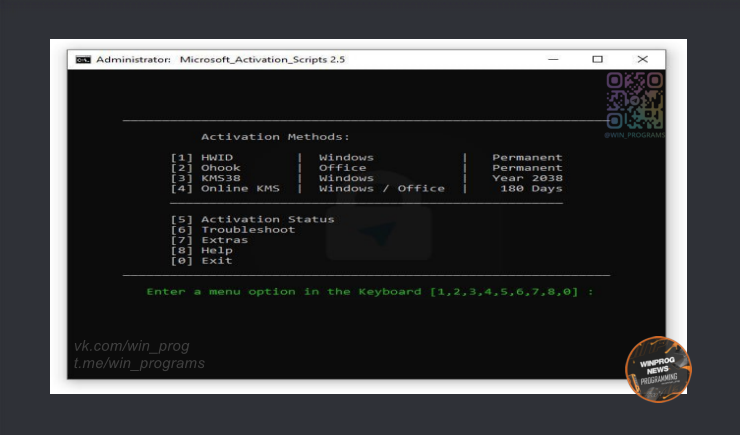Select the [2] Ohook option text
740x435 pixels.
[x=206, y=168]
